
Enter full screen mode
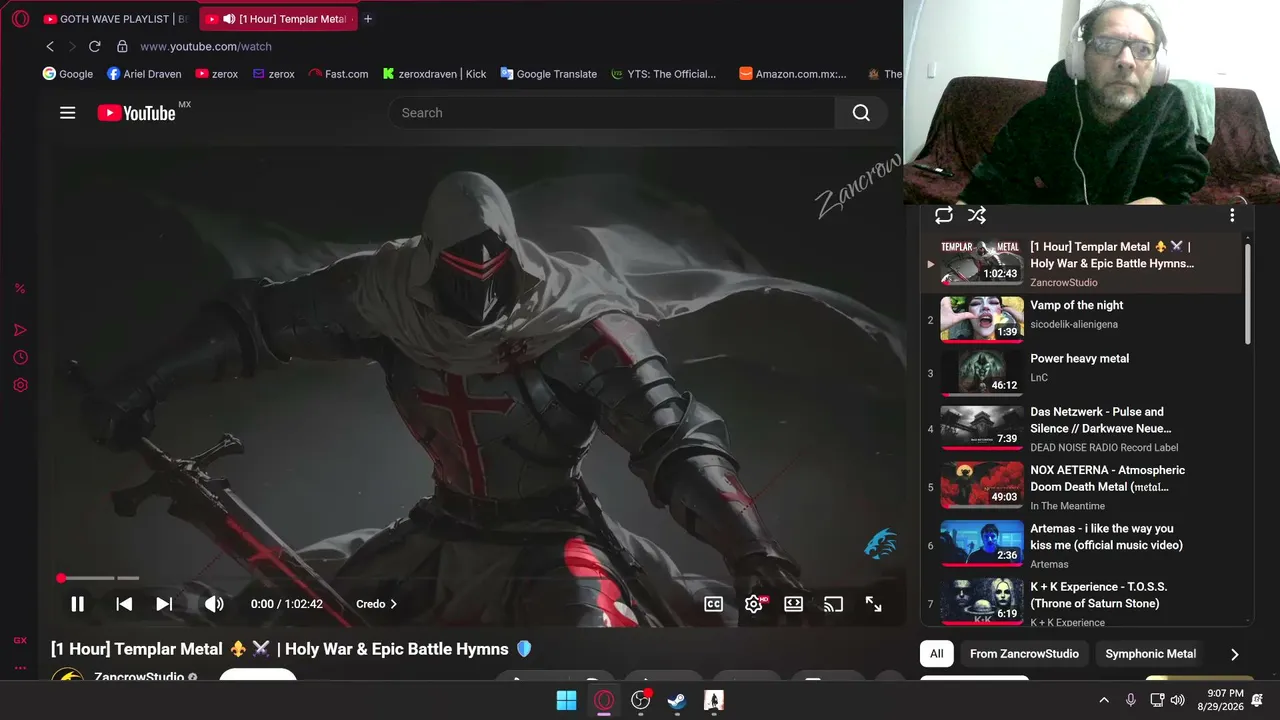[x=873, y=604]
